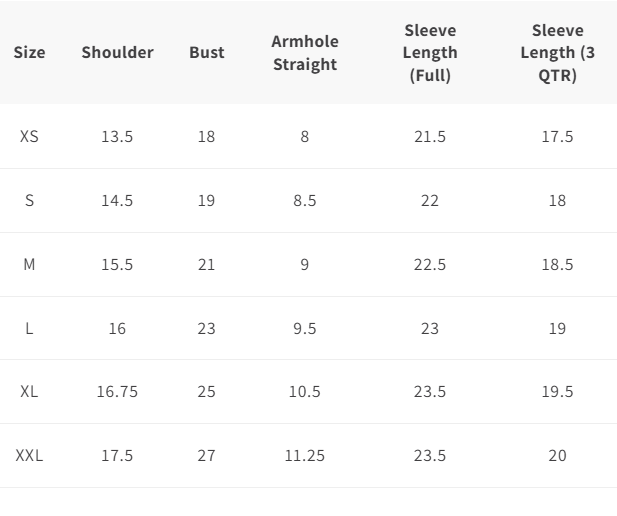Select the 11.25 armhole value
The width and height of the screenshot is (617, 516).
[x=305, y=456]
